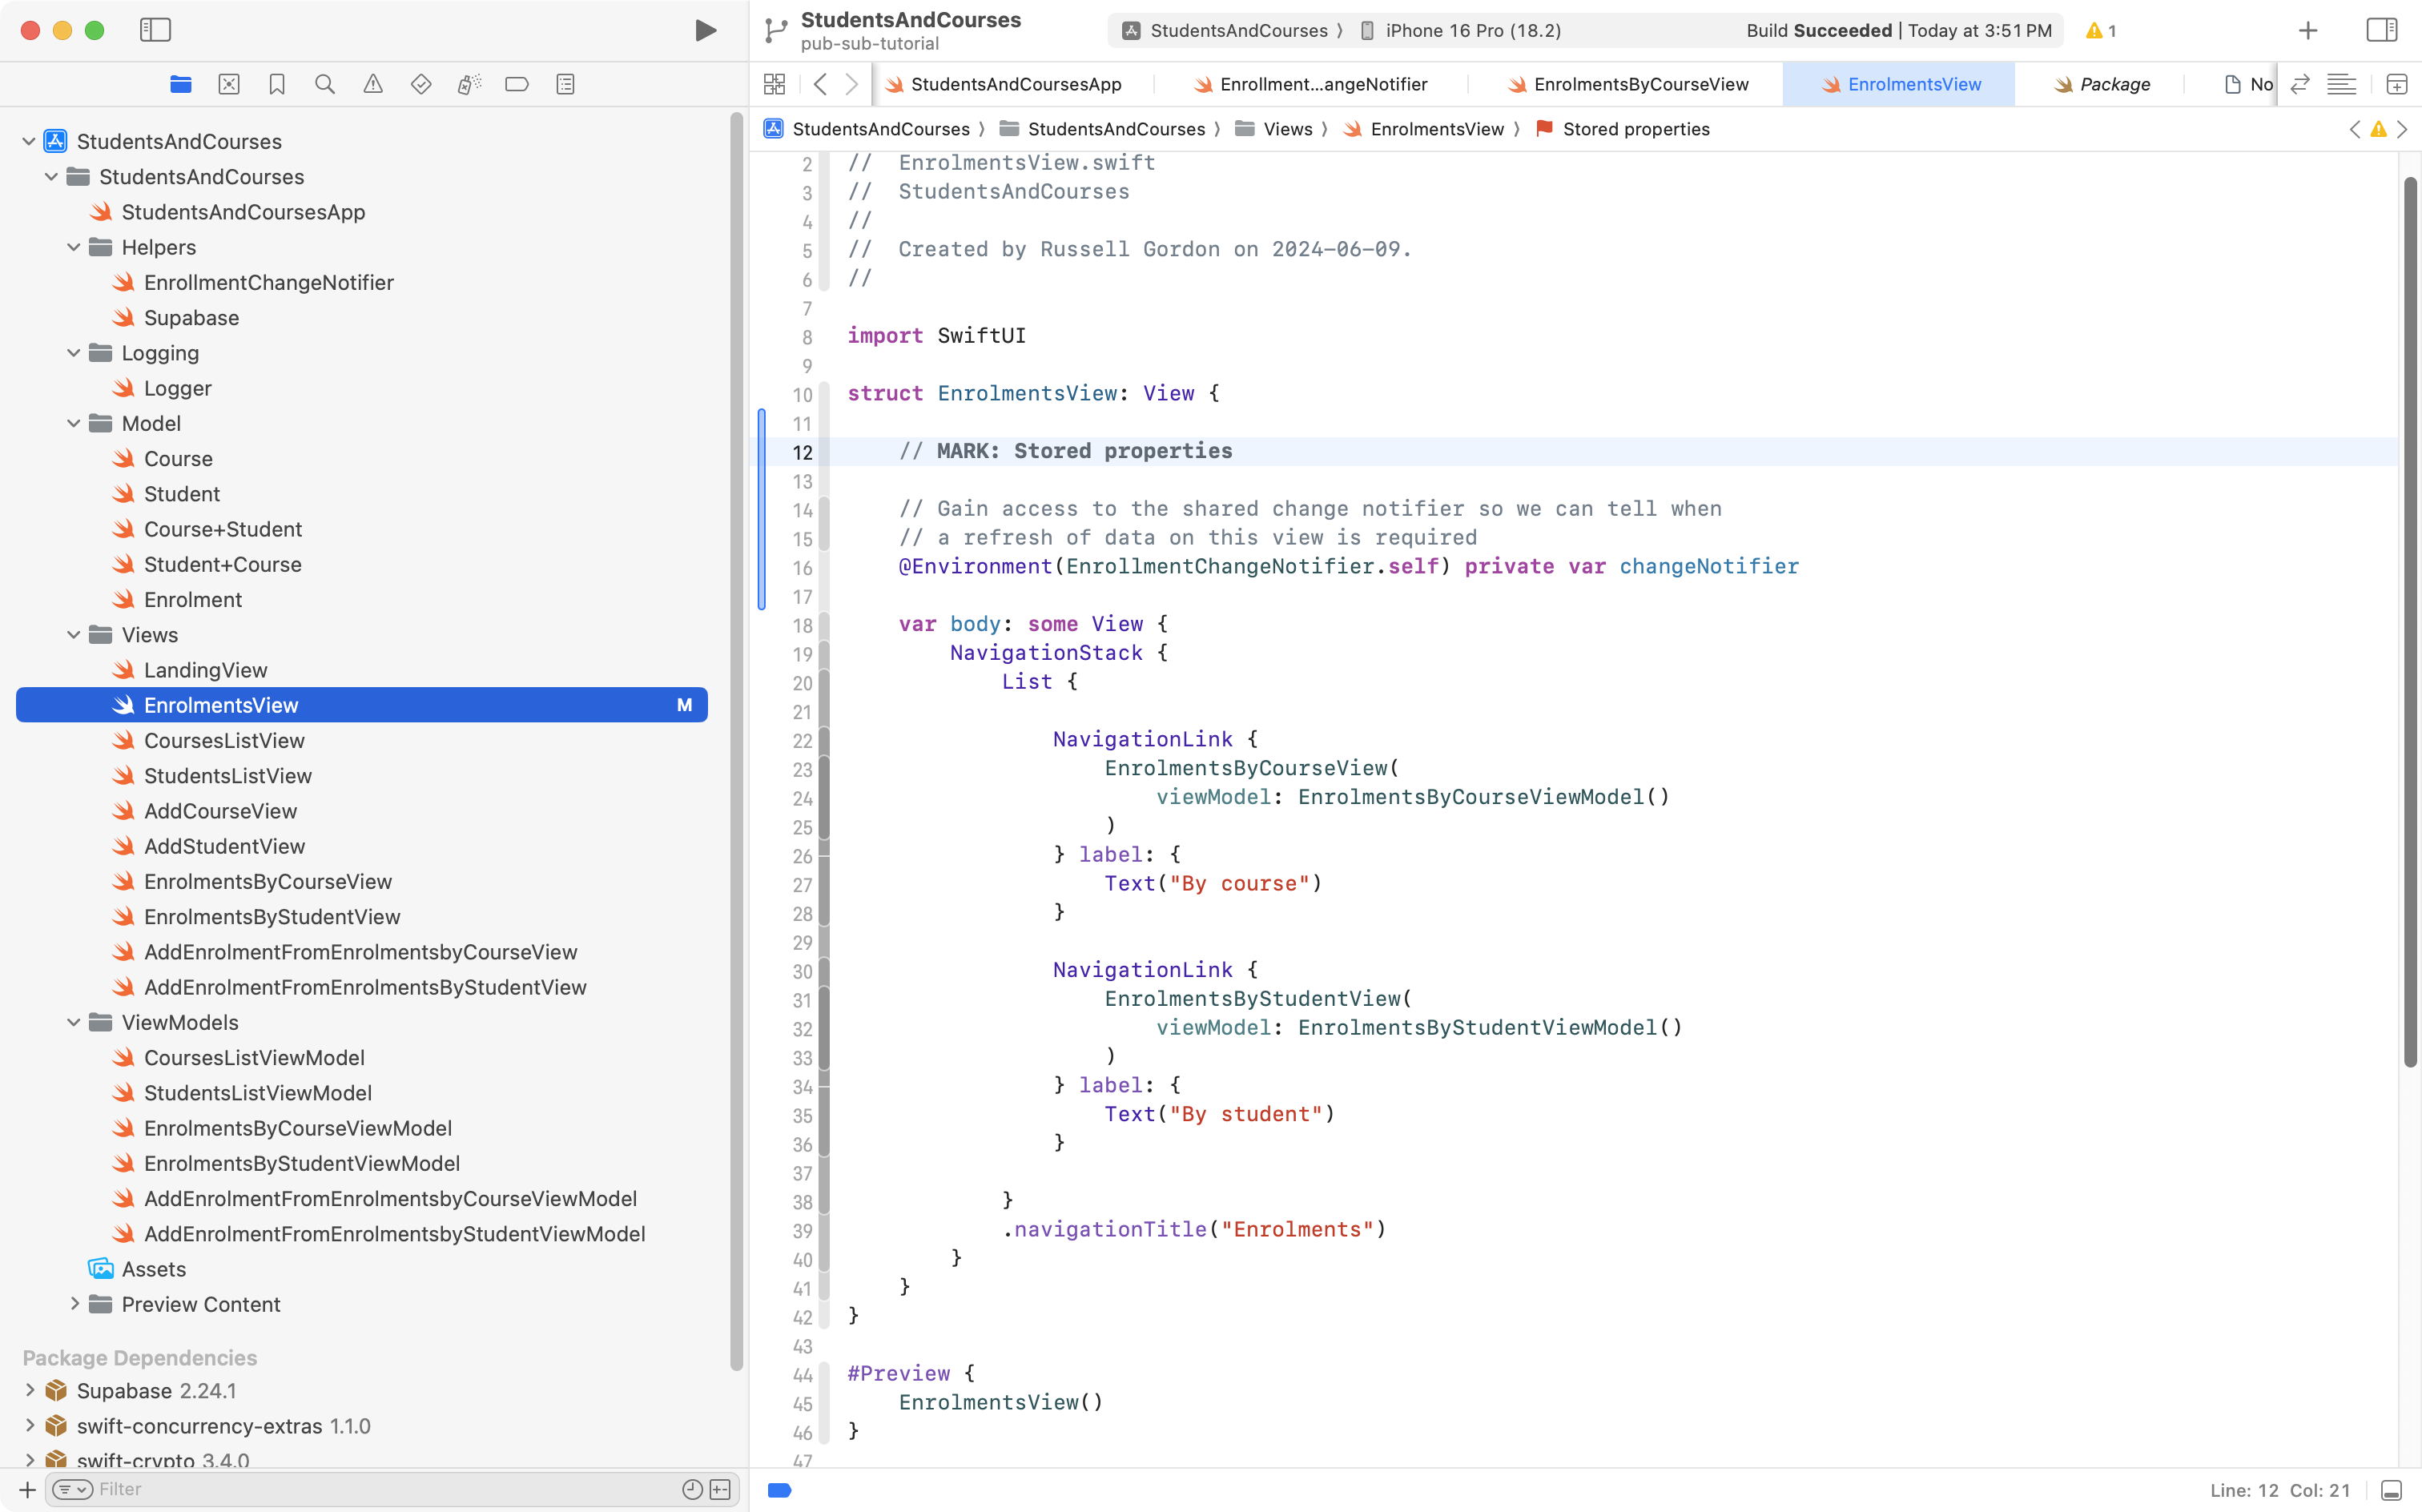Open CoursesListView file in navigator
2422x1512 pixels.
(x=224, y=740)
